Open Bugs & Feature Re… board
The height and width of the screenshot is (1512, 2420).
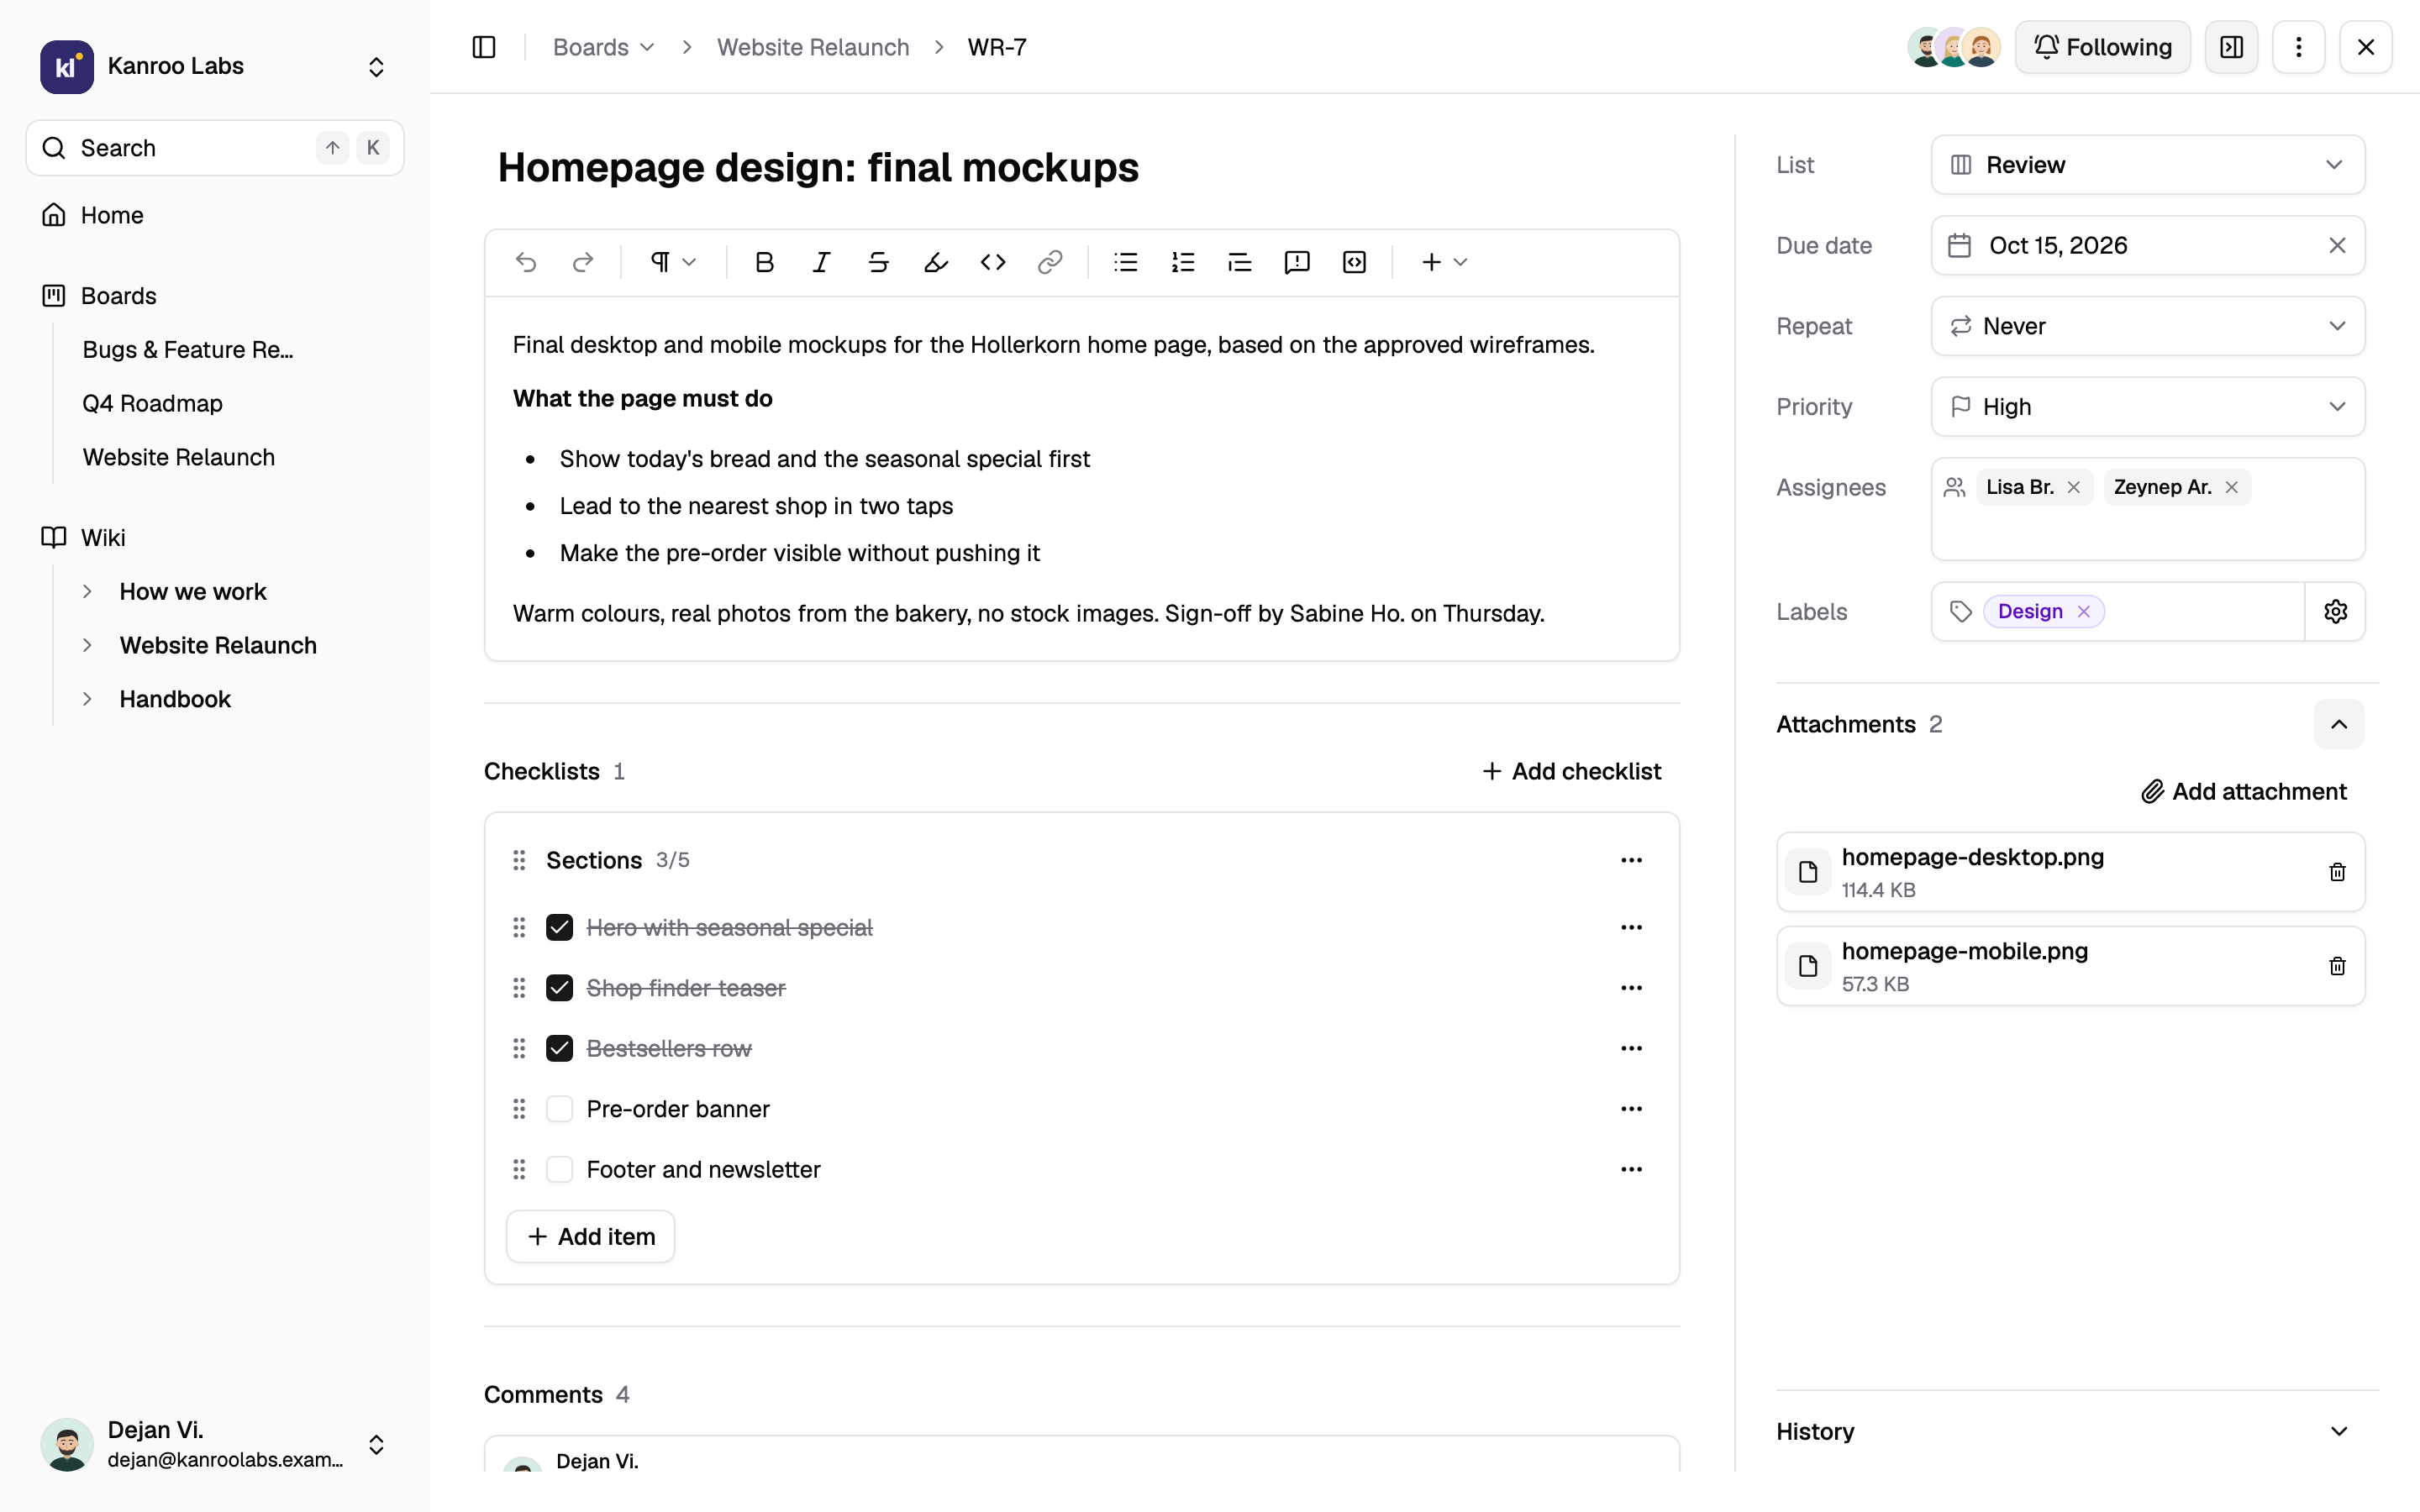188,349
